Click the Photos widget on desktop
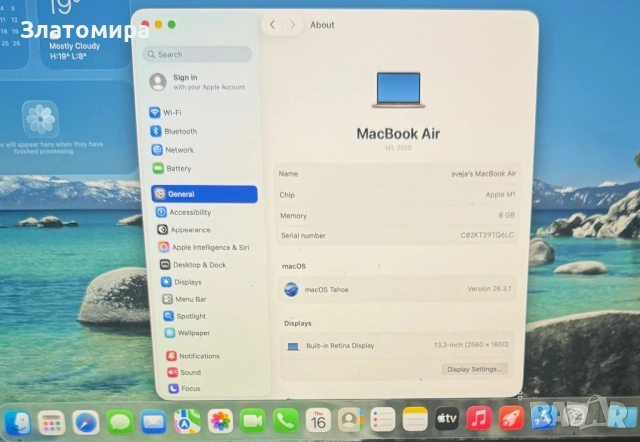The image size is (640, 442). tap(69, 127)
